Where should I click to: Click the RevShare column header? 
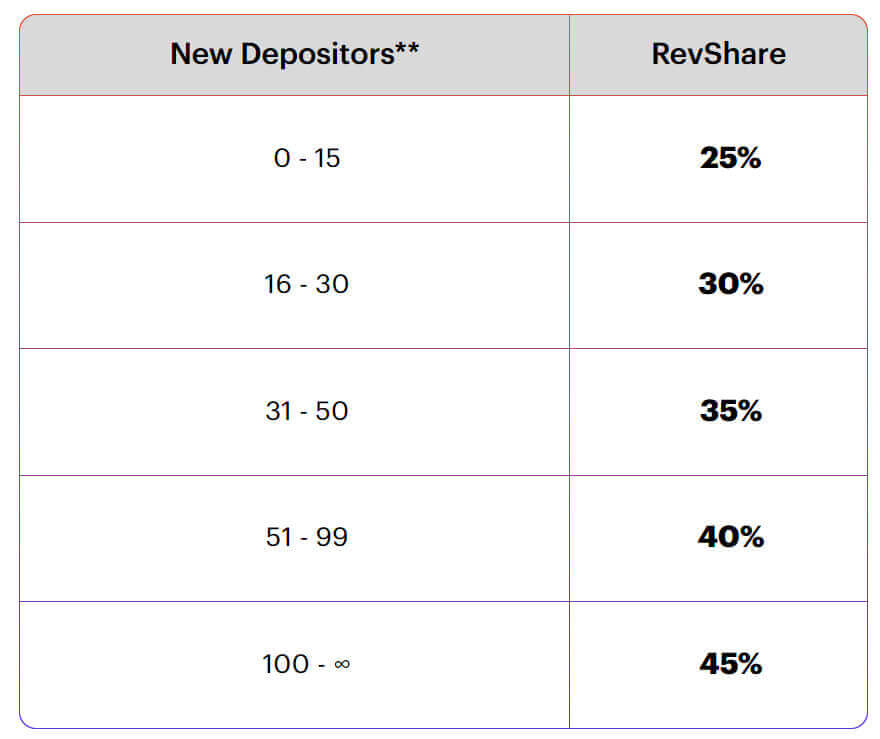[x=718, y=54]
